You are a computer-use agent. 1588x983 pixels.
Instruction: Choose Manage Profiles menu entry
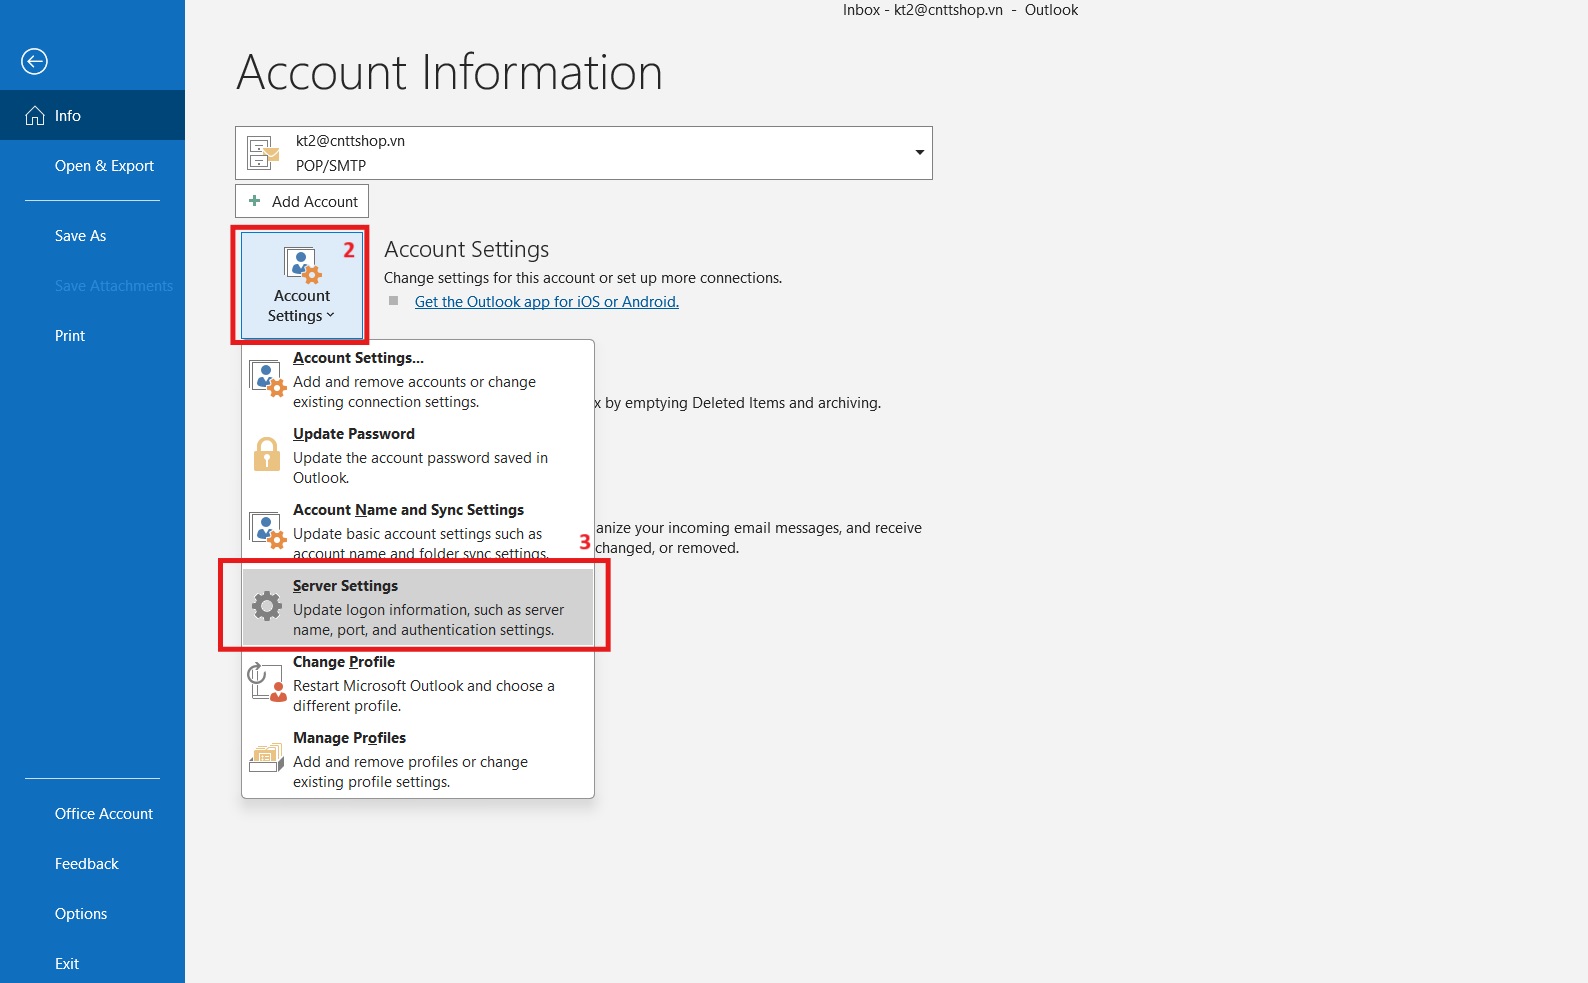[418, 760]
